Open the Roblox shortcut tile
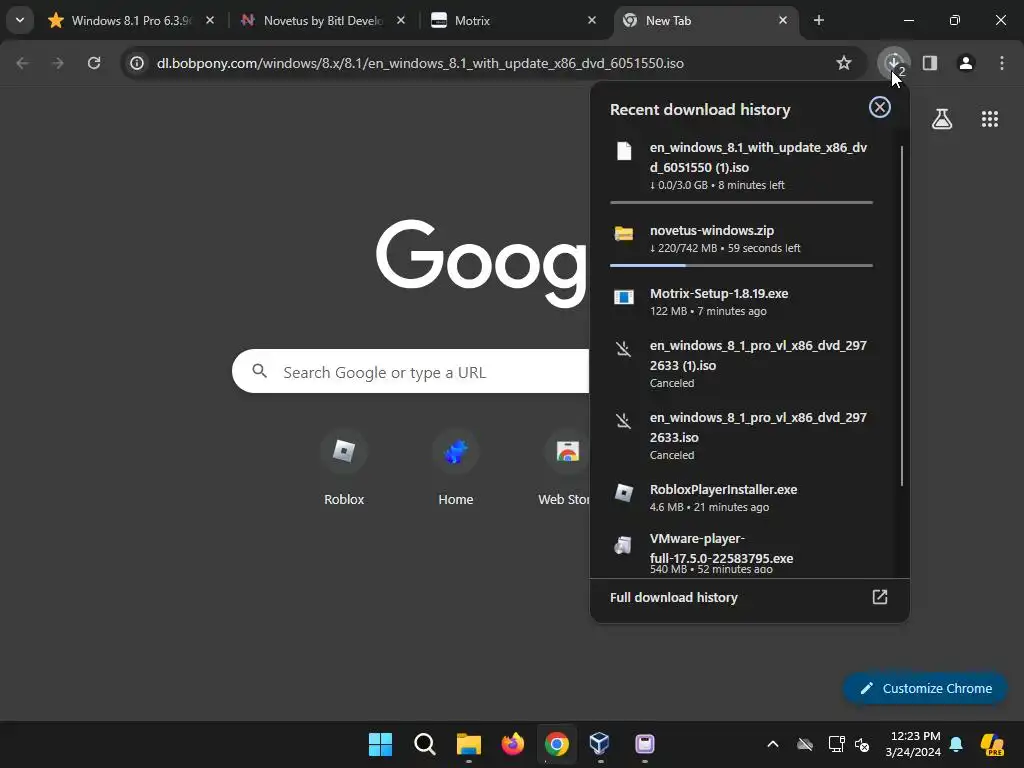The height and width of the screenshot is (768, 1024). click(344, 468)
